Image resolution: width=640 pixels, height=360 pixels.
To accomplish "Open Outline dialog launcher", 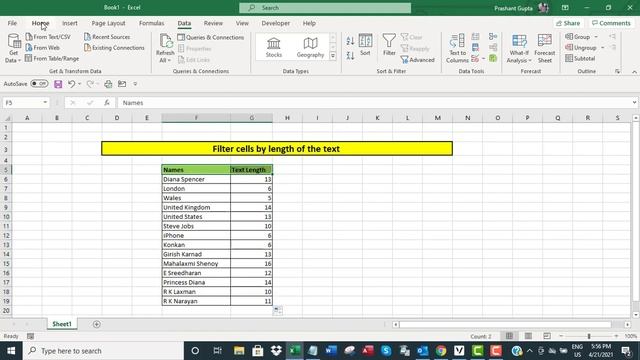I will pyautogui.click(x=617, y=71).
